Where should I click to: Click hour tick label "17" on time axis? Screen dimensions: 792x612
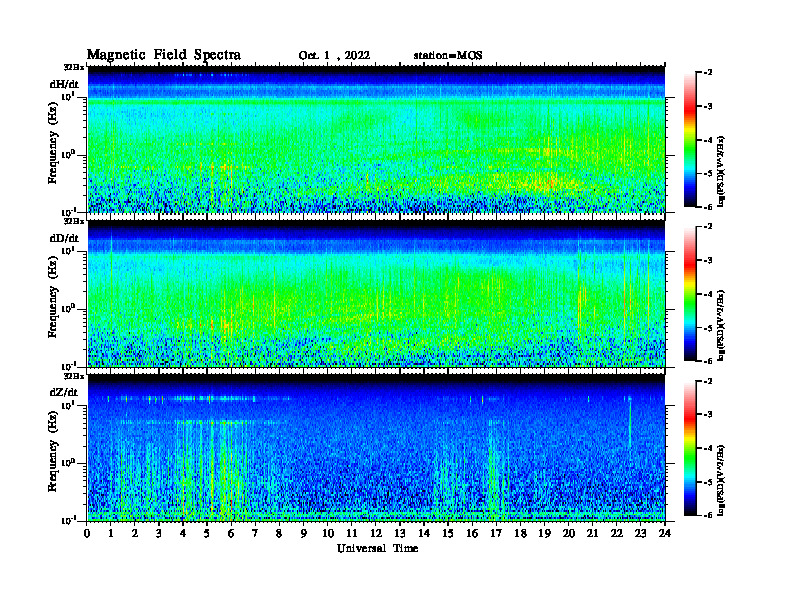[496, 534]
